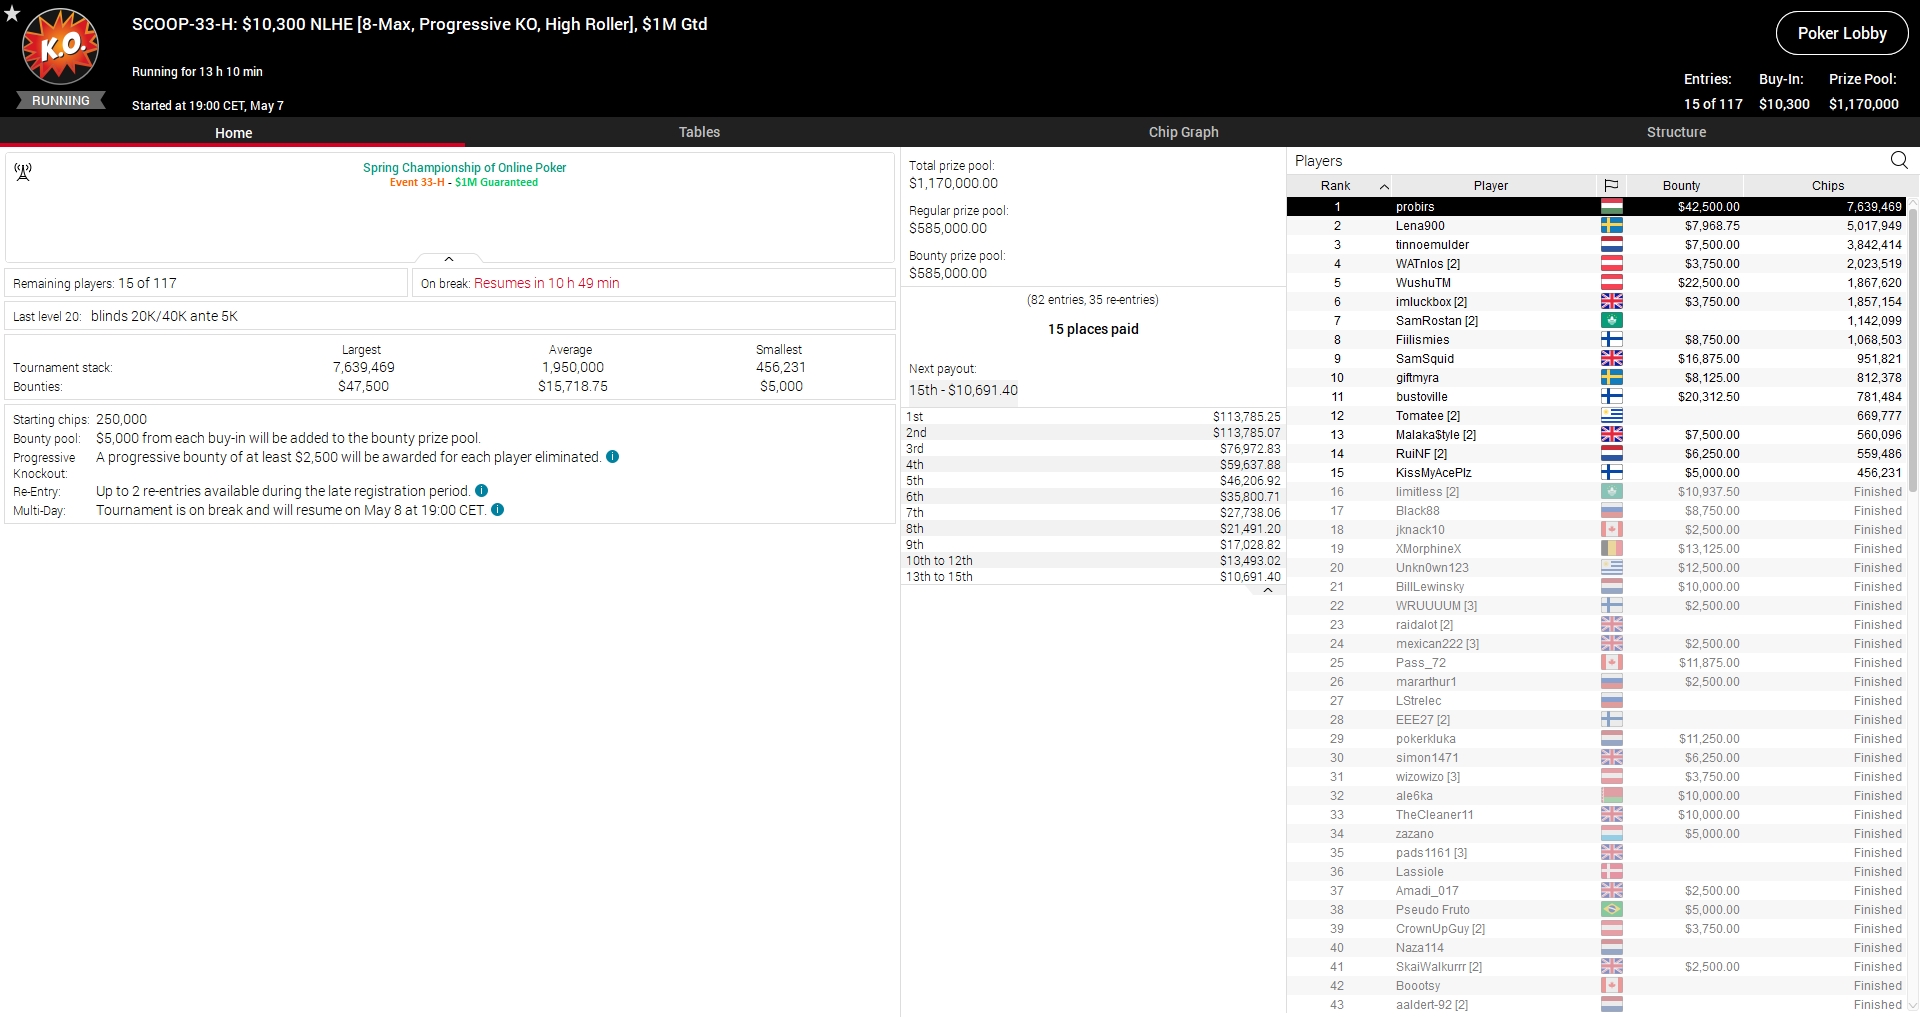1920x1017 pixels.
Task: Click 10th to 12th payout row
Action: coord(1093,561)
